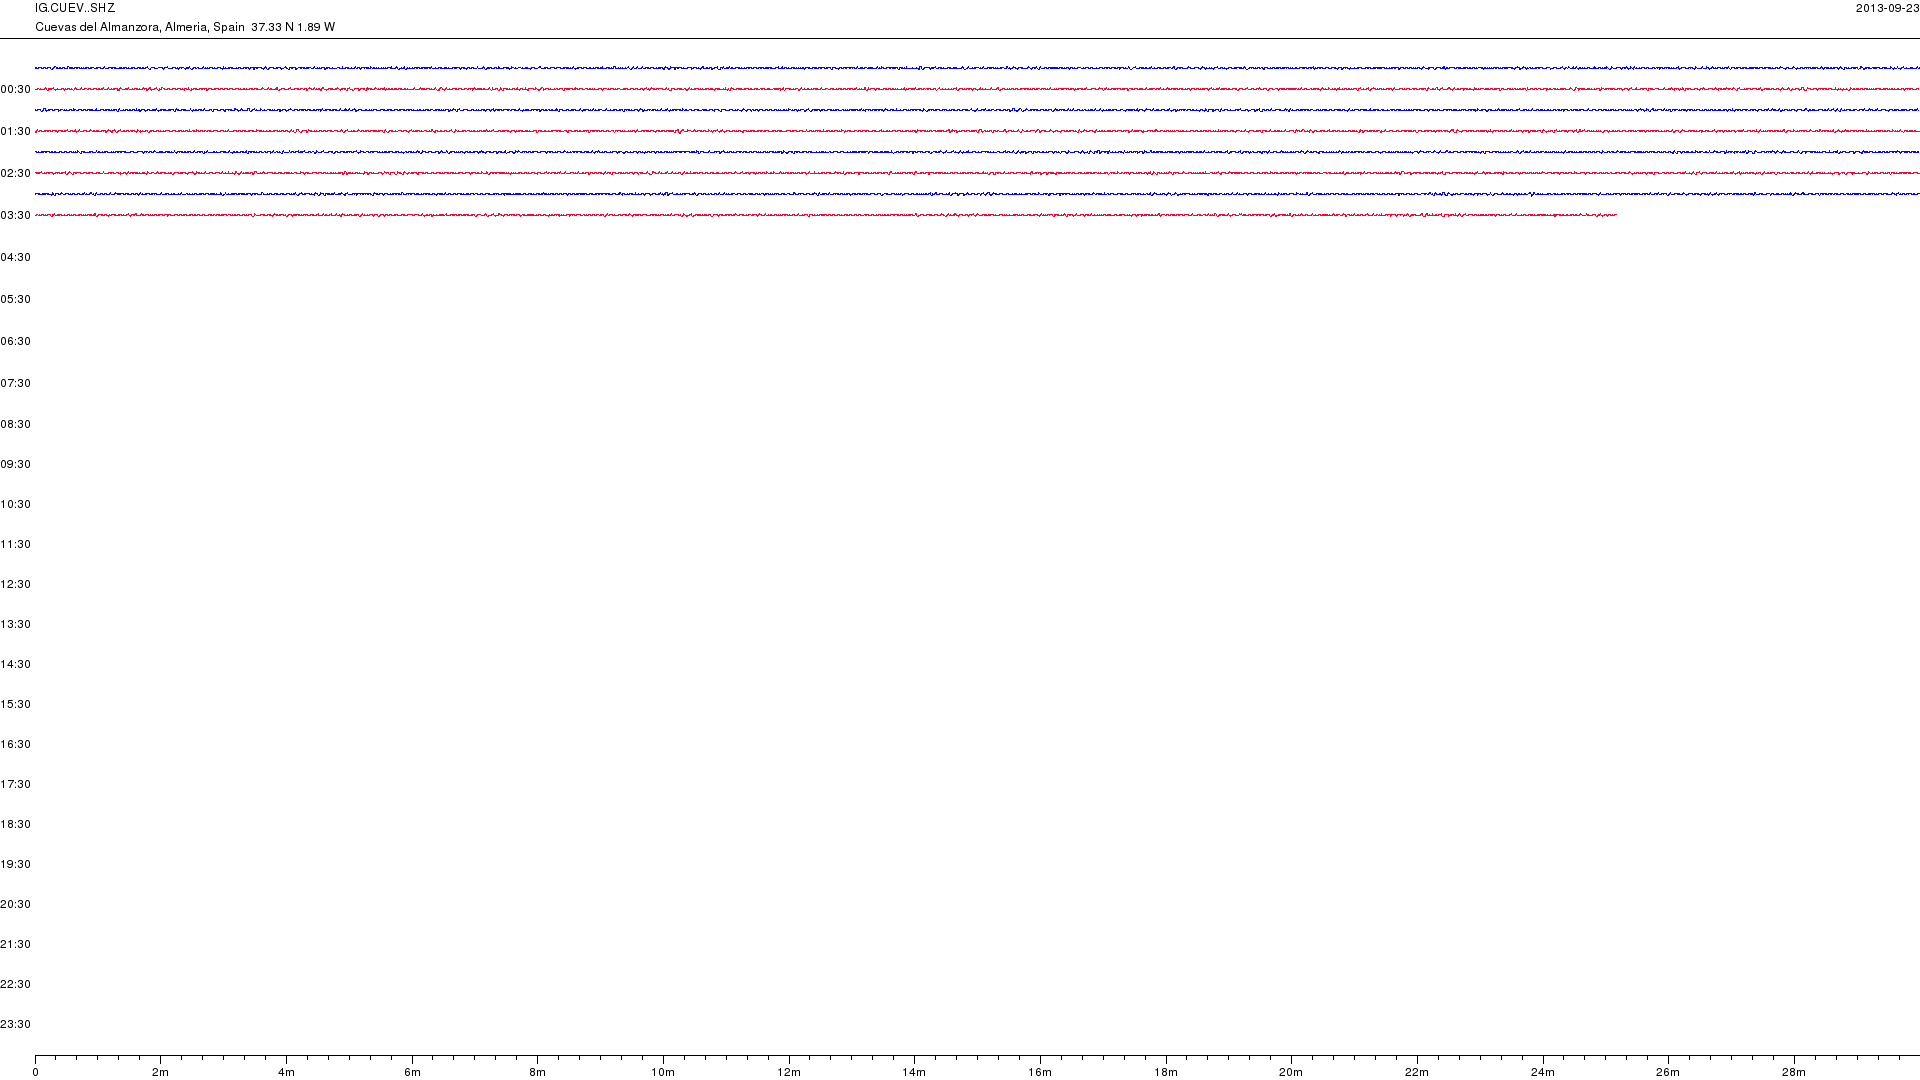Click the station code IG.CUEV..SHZ

pyautogui.click(x=75, y=8)
